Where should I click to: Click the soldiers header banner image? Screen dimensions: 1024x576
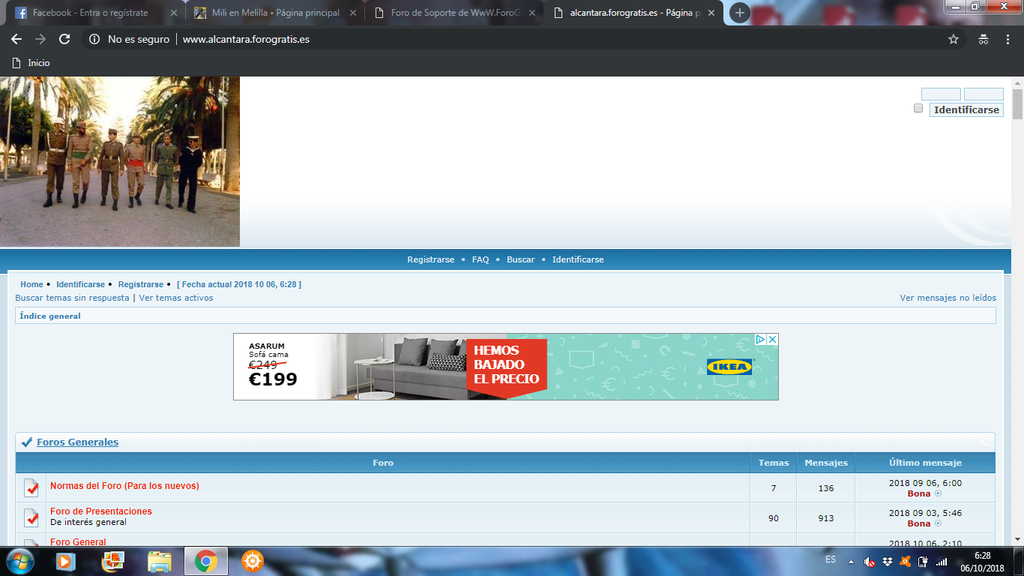point(120,161)
